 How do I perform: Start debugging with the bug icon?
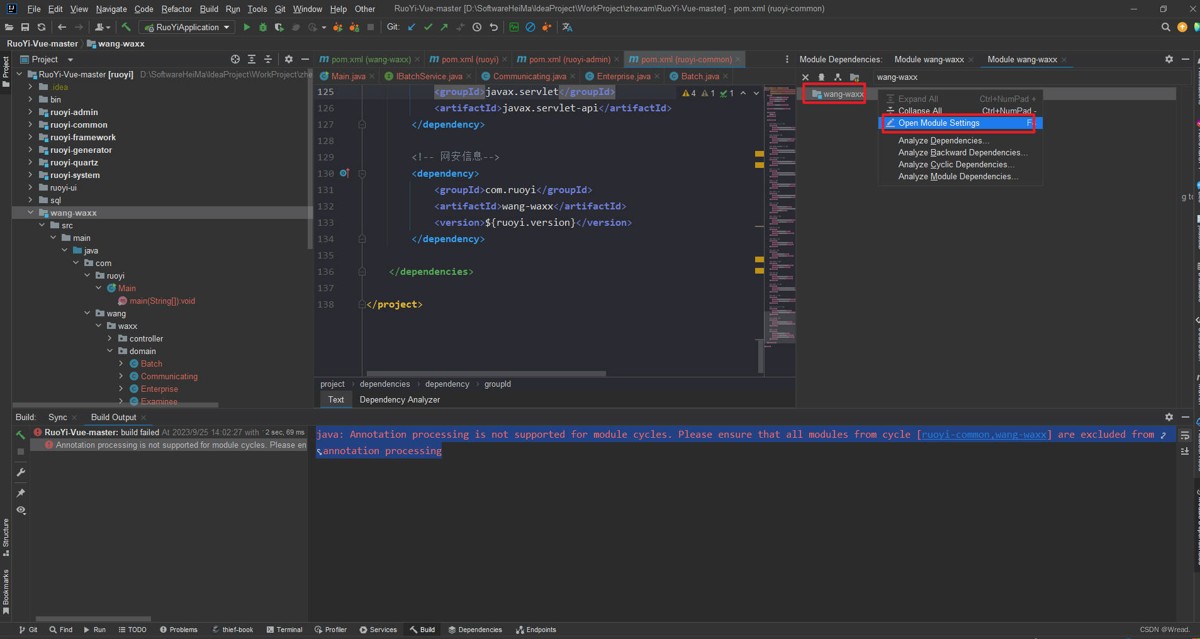pyautogui.click(x=263, y=27)
